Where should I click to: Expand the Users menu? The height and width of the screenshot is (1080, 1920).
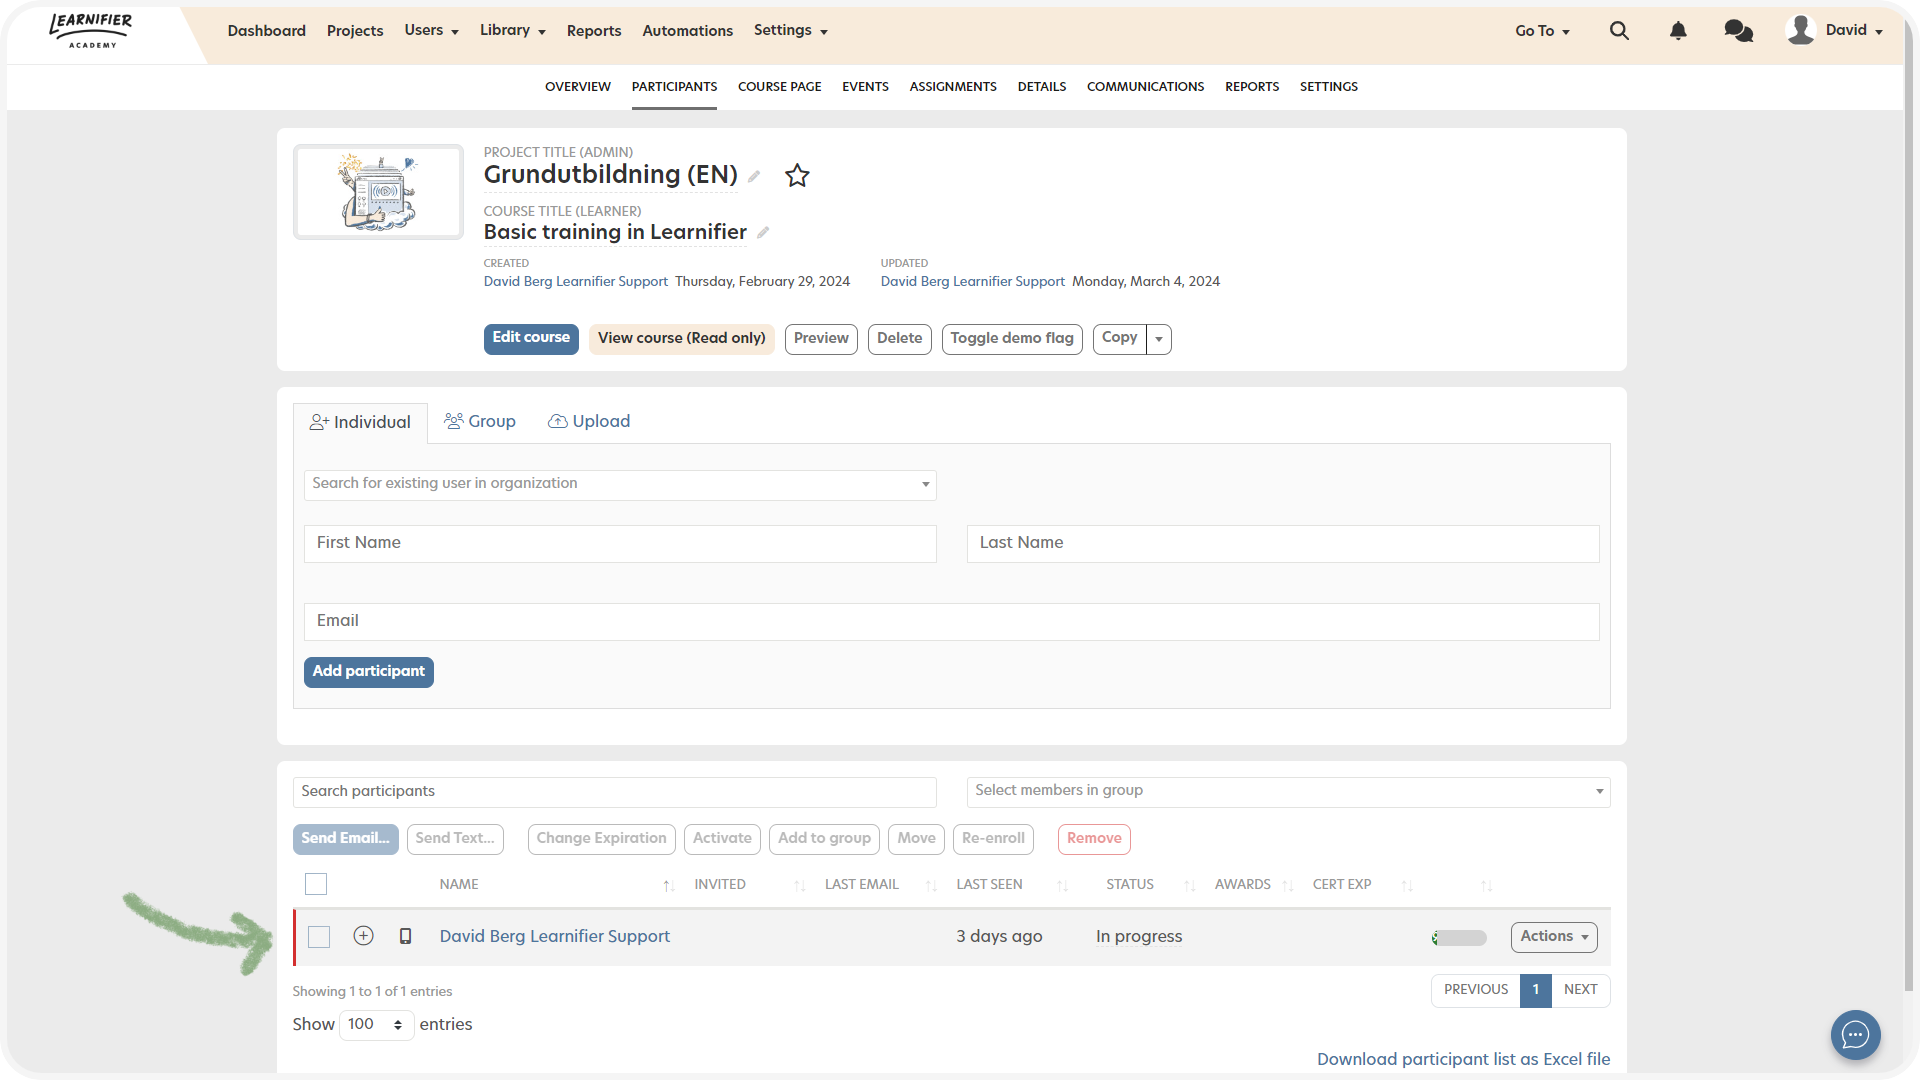pyautogui.click(x=431, y=31)
